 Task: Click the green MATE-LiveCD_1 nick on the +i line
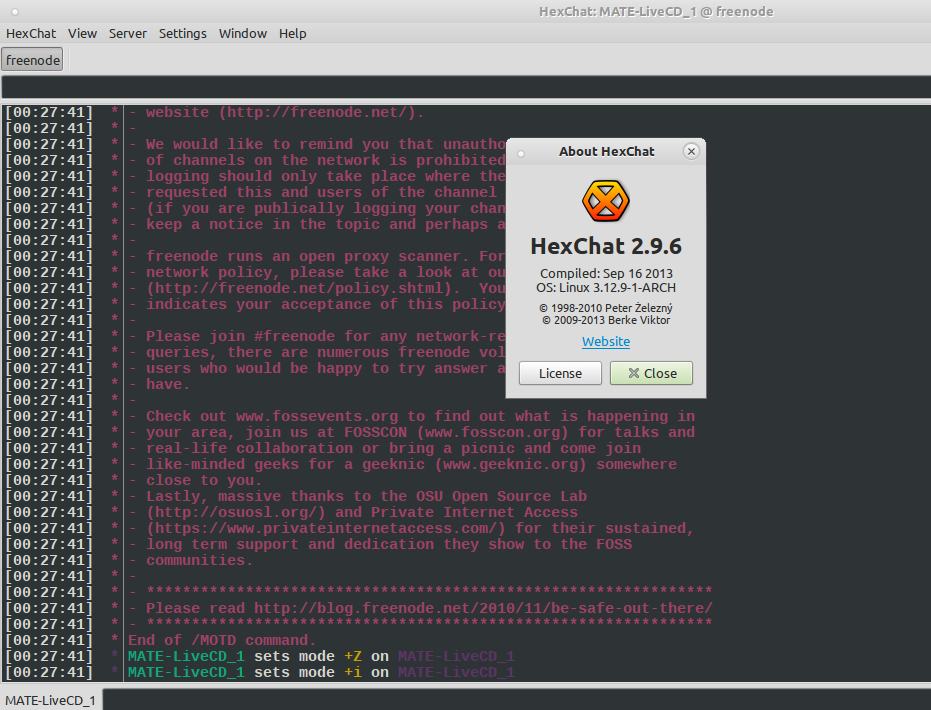186,673
